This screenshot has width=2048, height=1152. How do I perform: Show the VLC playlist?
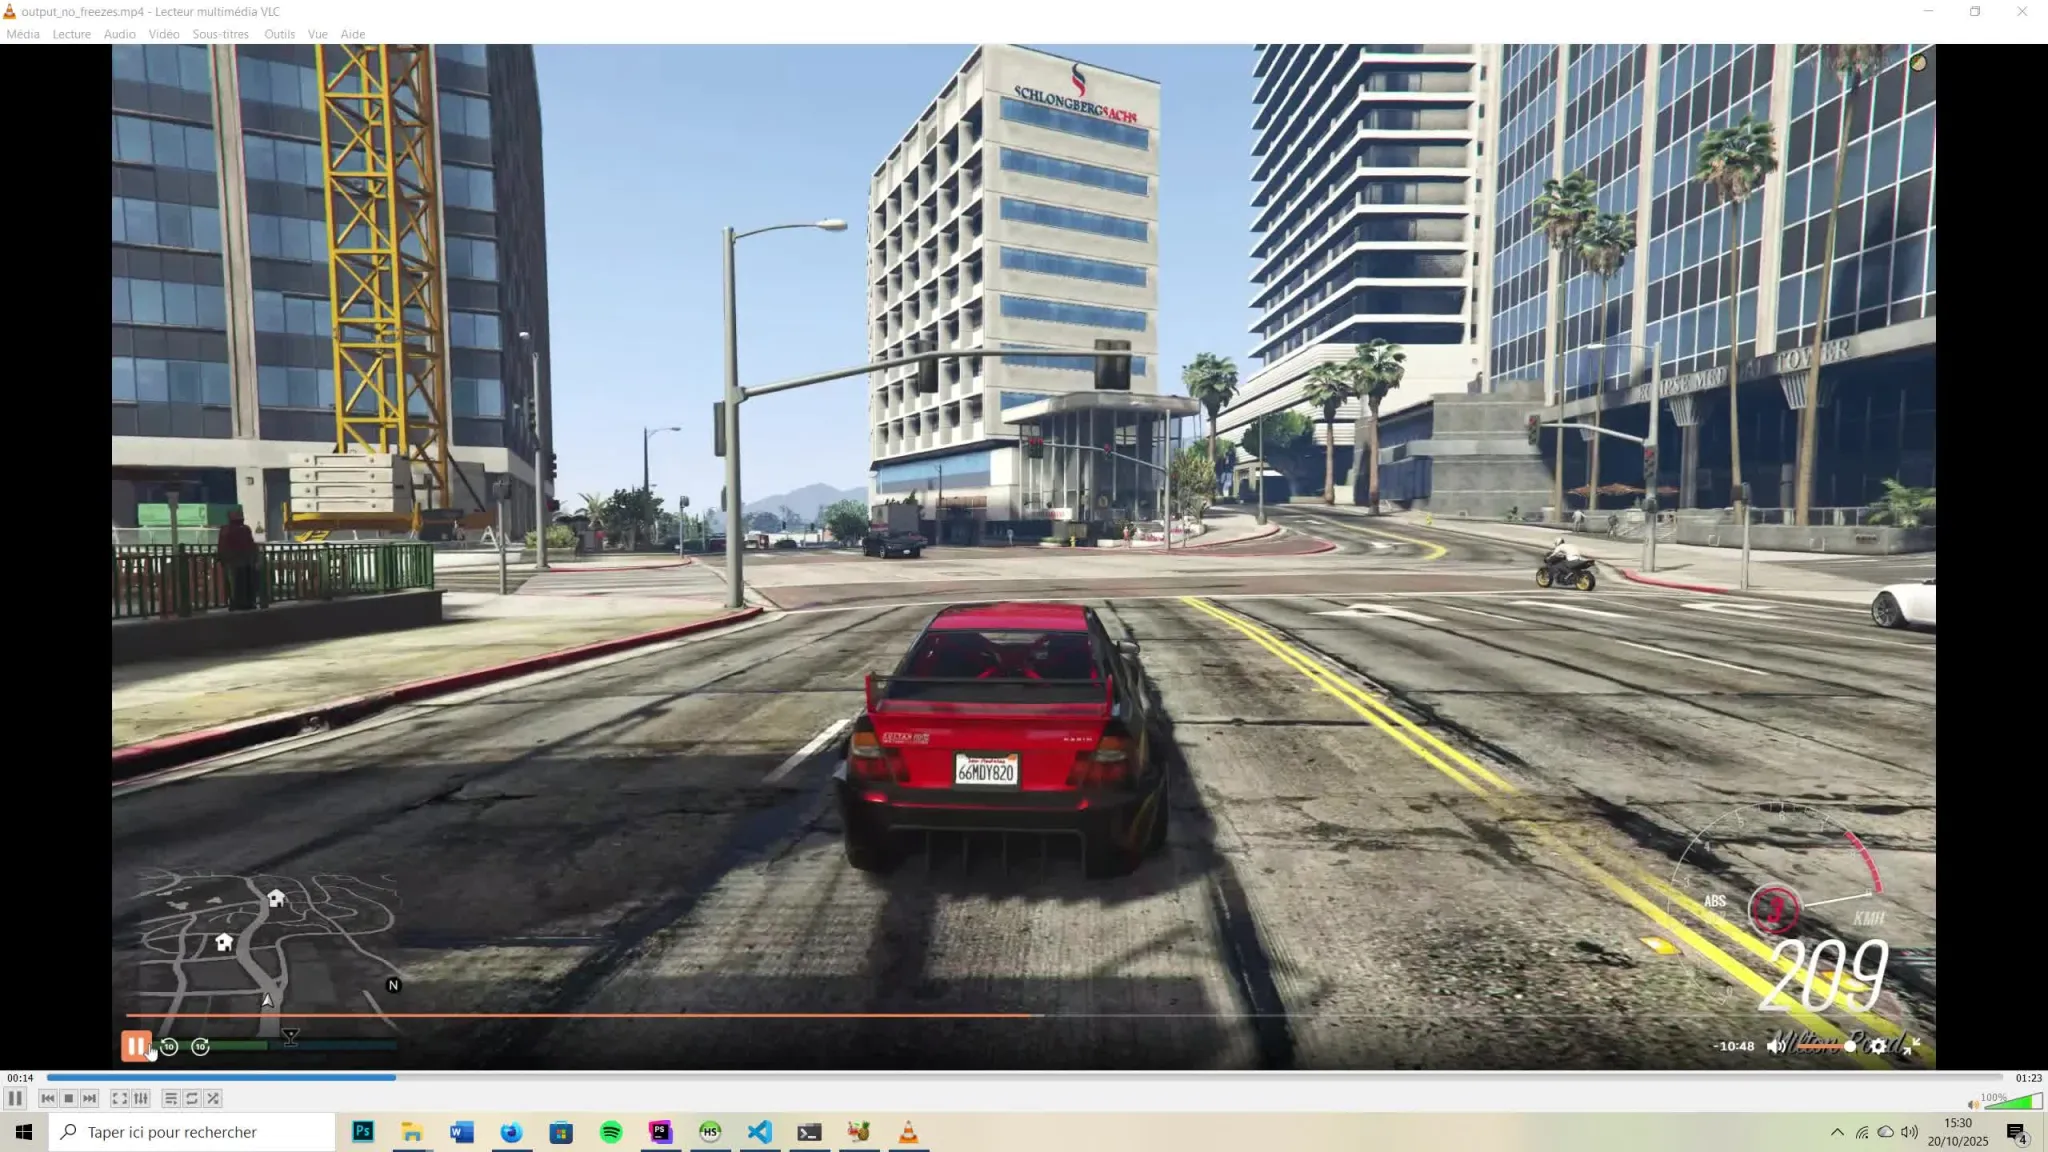click(x=171, y=1098)
